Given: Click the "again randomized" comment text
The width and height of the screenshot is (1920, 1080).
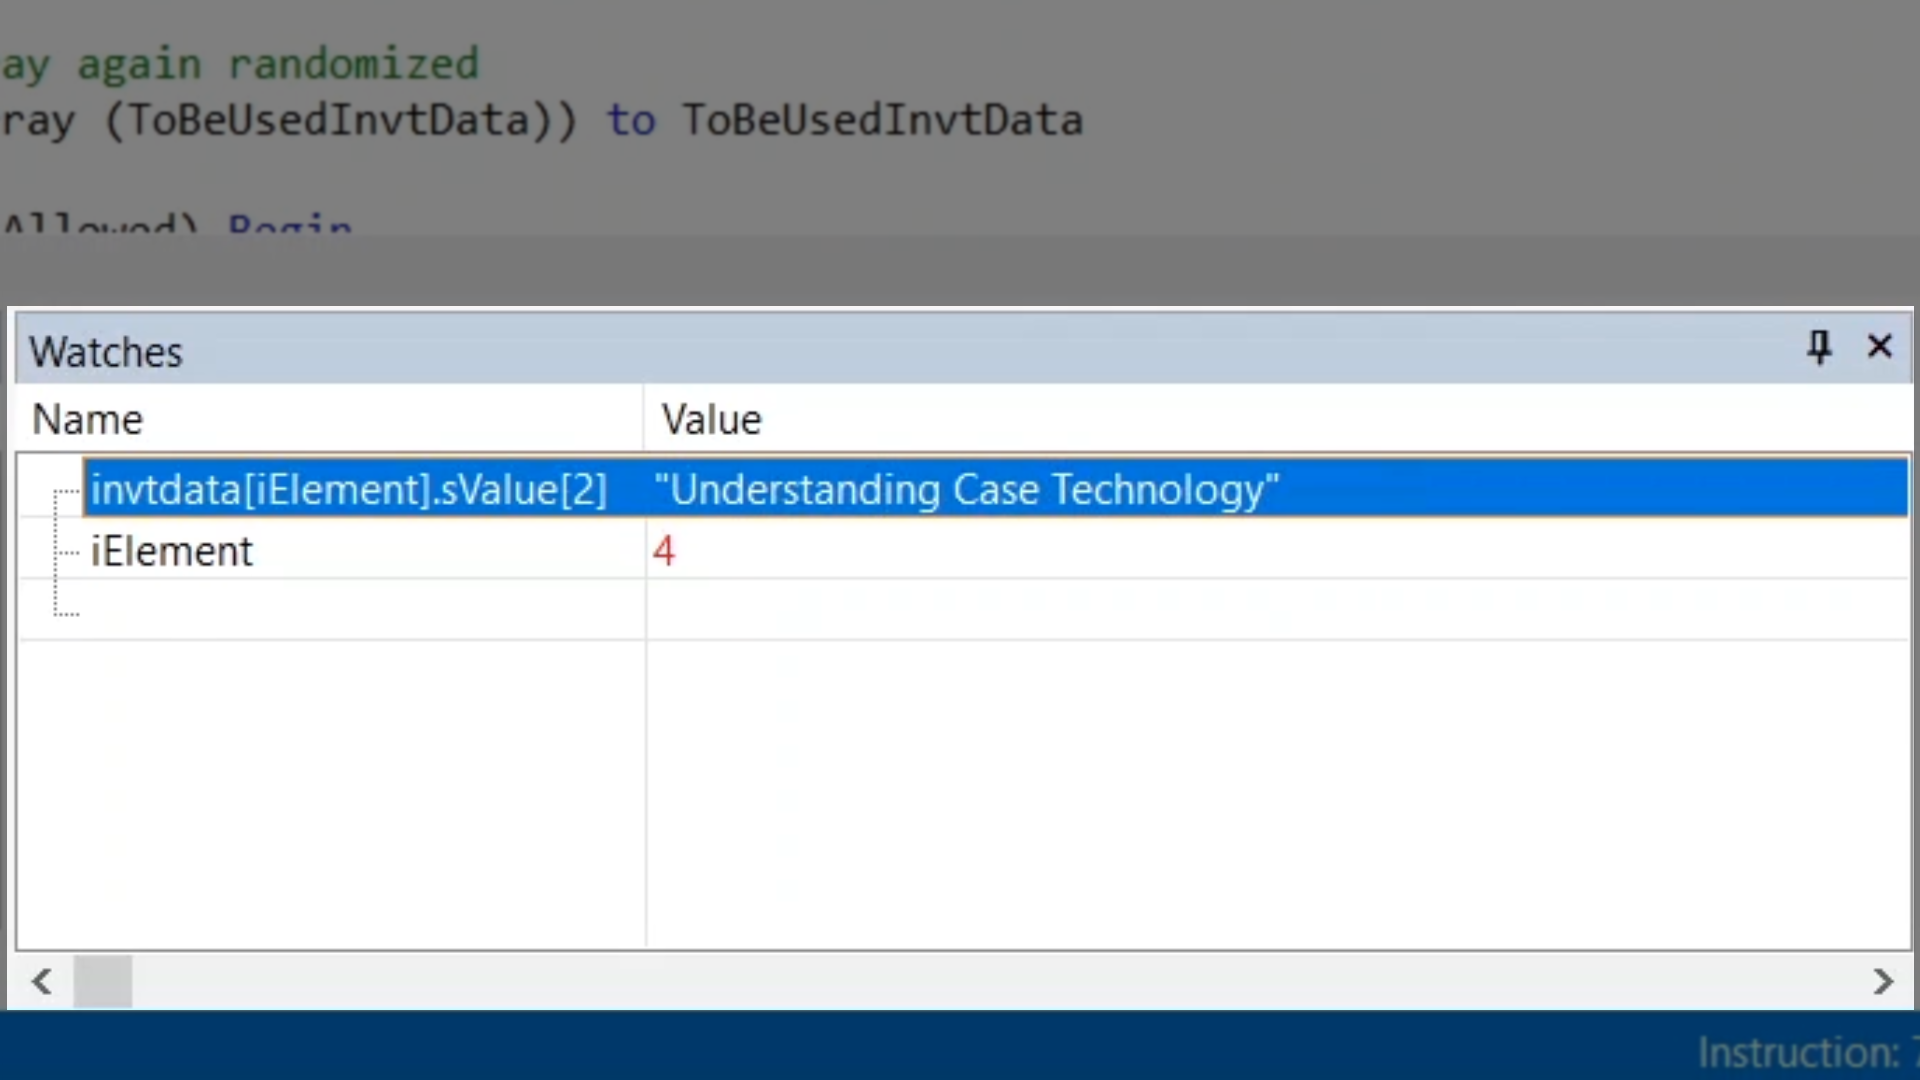Looking at the screenshot, I should (278, 64).
